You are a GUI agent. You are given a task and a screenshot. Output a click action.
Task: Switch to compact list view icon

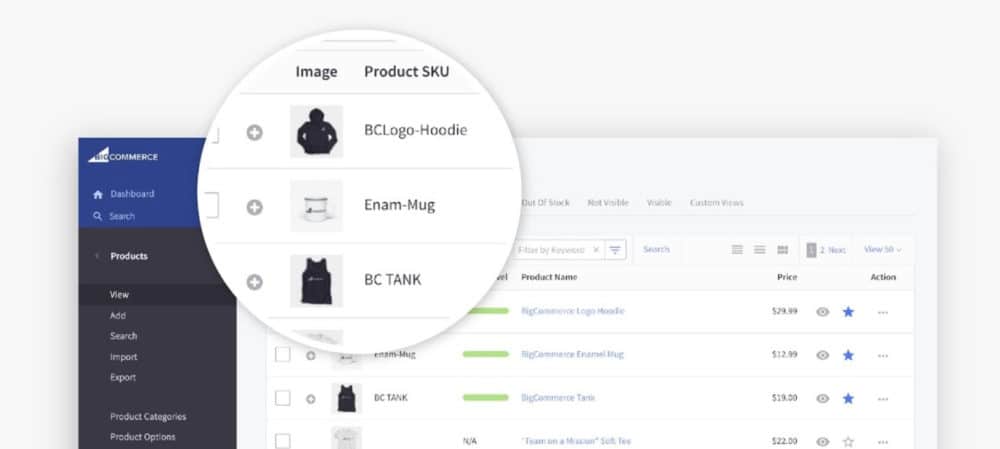coord(760,249)
